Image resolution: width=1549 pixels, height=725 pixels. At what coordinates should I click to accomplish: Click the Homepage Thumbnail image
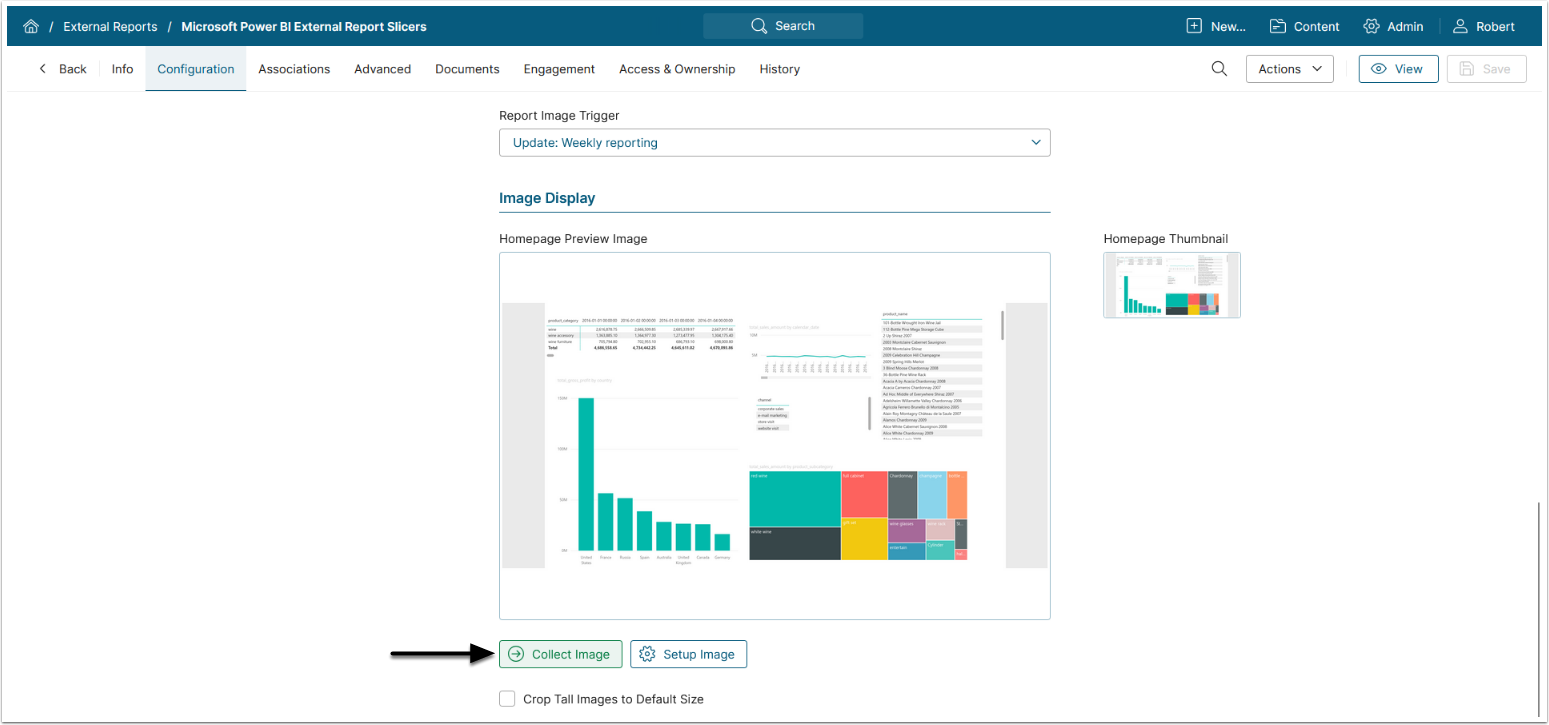[1171, 285]
